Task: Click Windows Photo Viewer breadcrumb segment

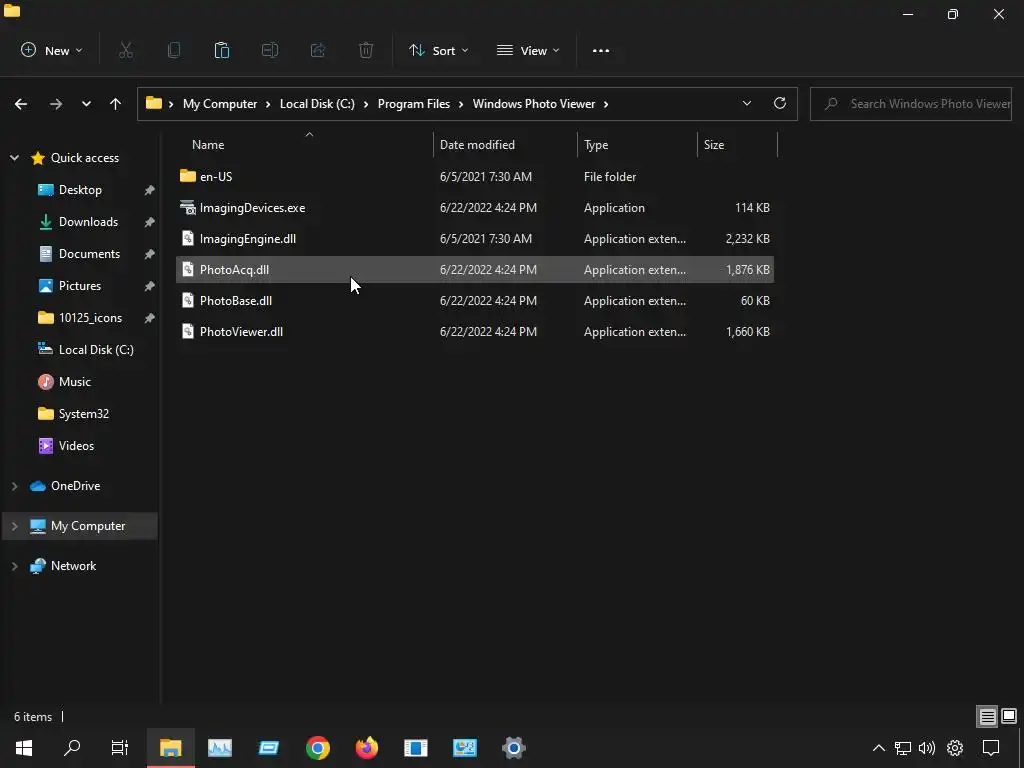Action: [534, 104]
